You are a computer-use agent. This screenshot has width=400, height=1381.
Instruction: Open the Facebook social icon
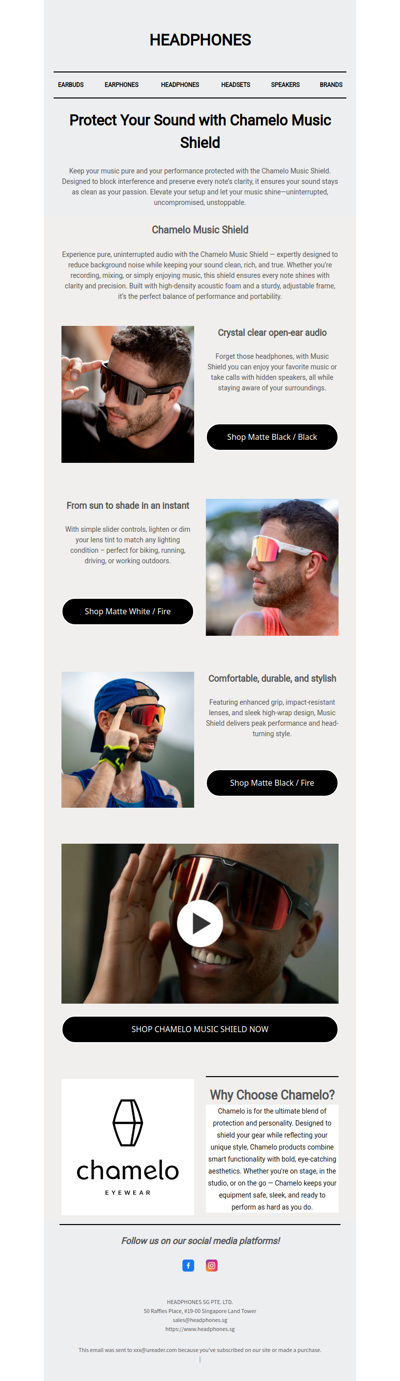coord(188,1265)
